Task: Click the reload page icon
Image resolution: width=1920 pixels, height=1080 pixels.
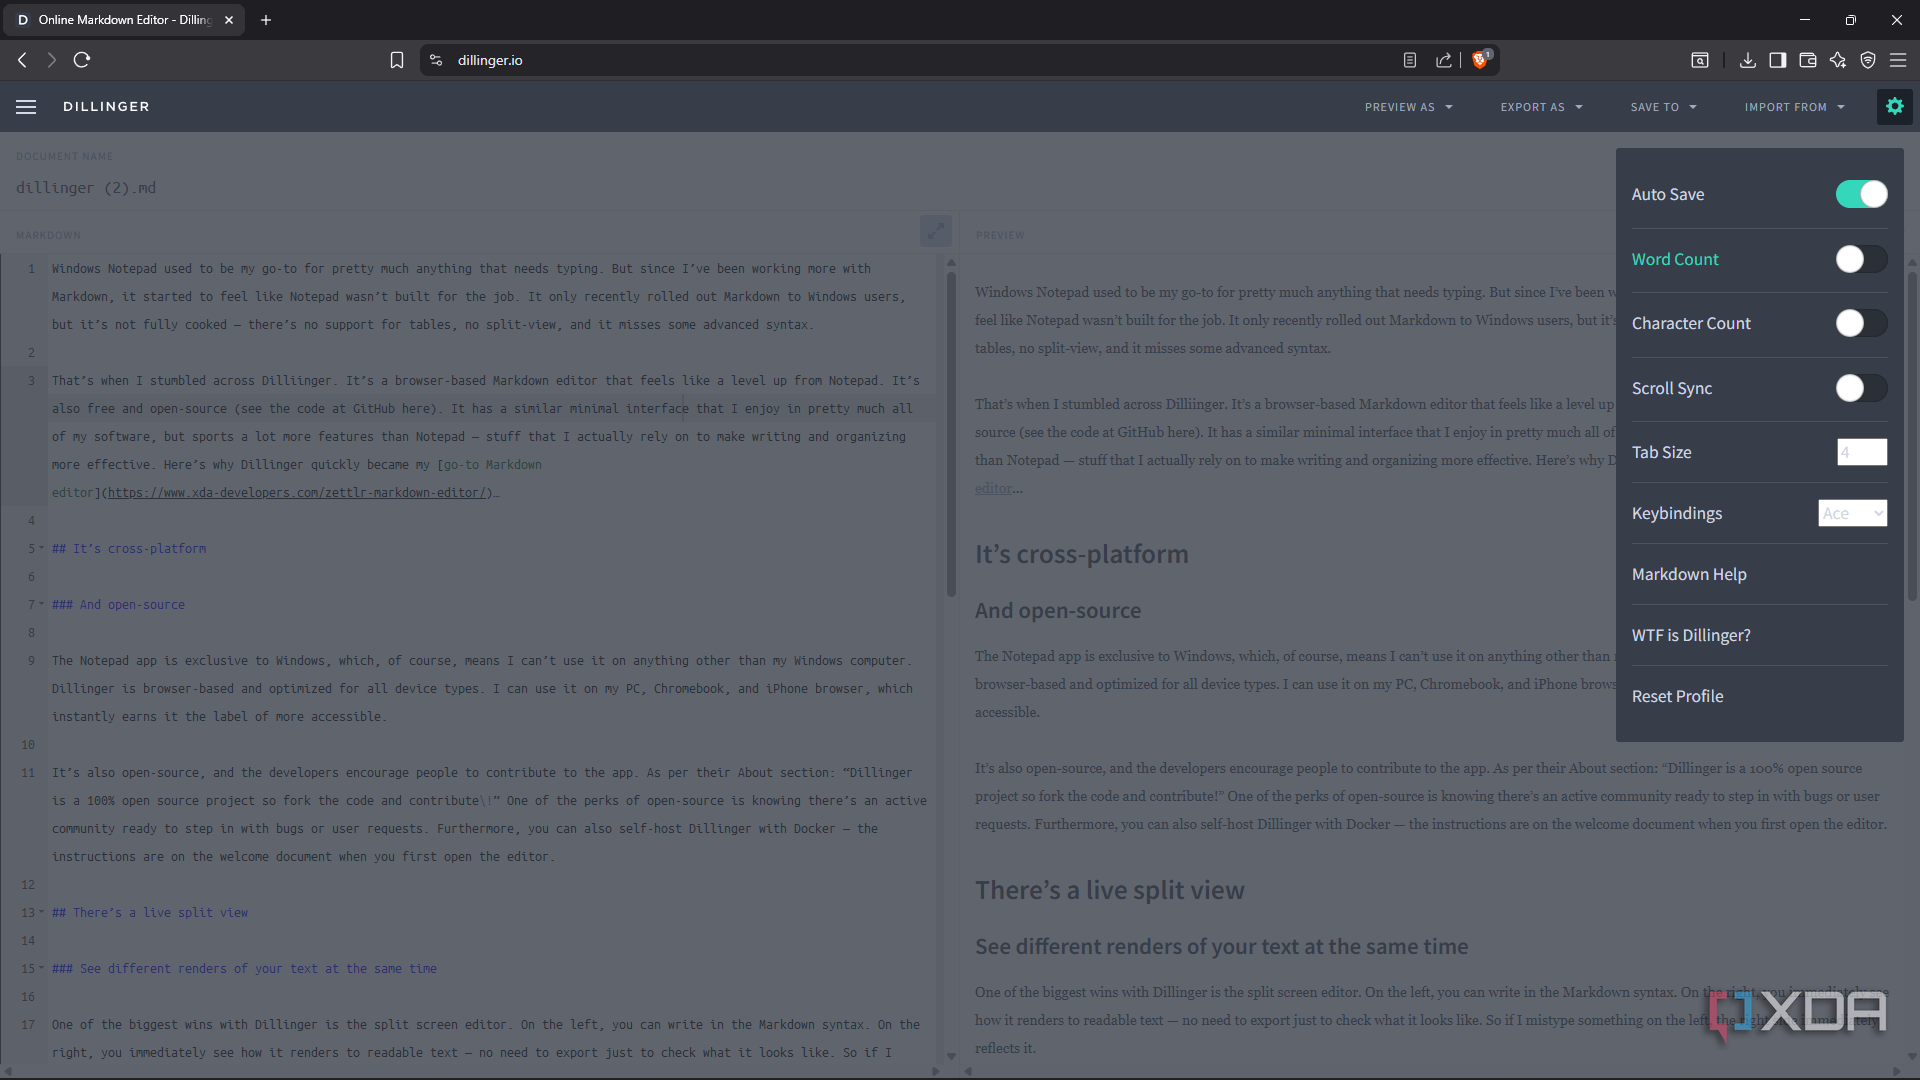Action: click(x=82, y=60)
